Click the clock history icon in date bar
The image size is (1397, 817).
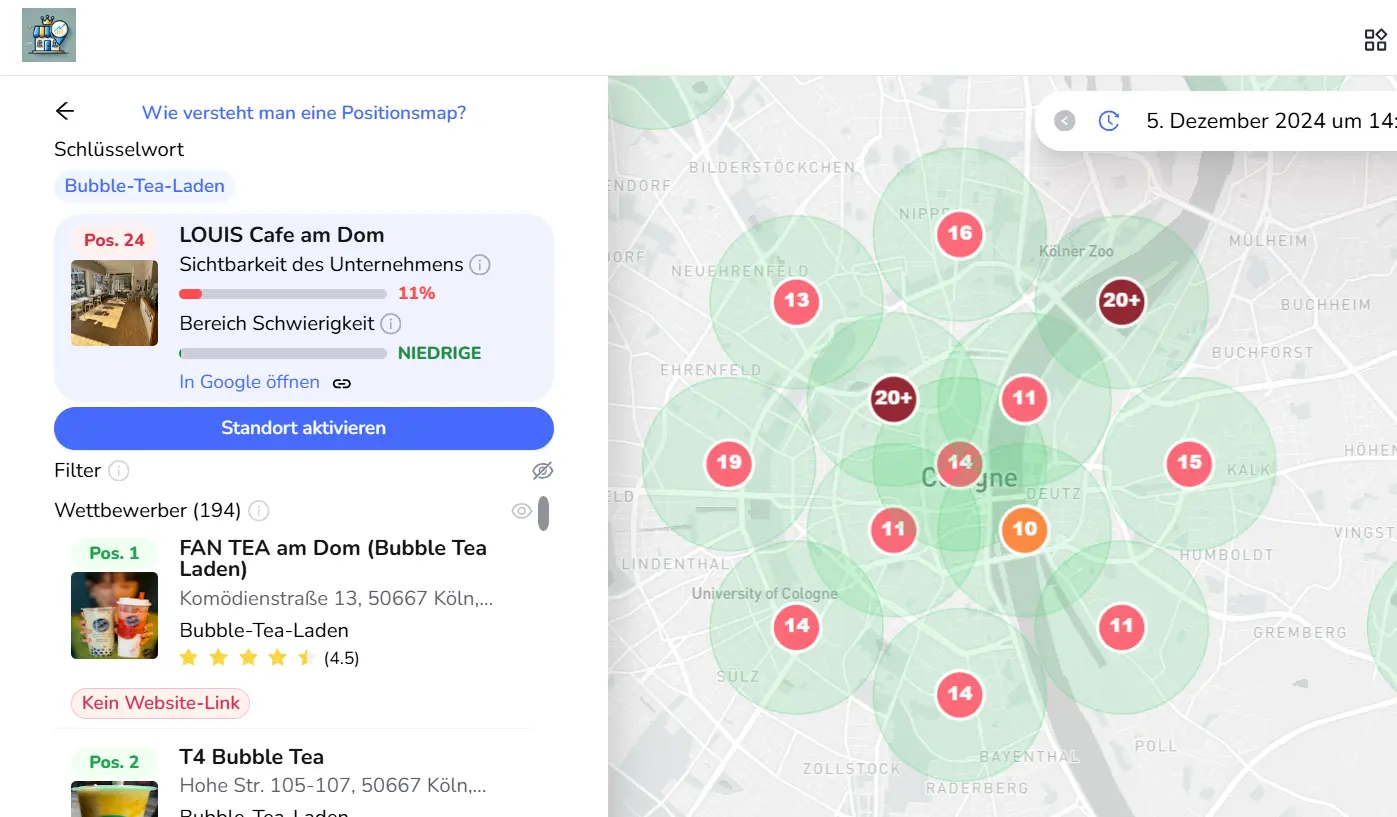pos(1109,121)
